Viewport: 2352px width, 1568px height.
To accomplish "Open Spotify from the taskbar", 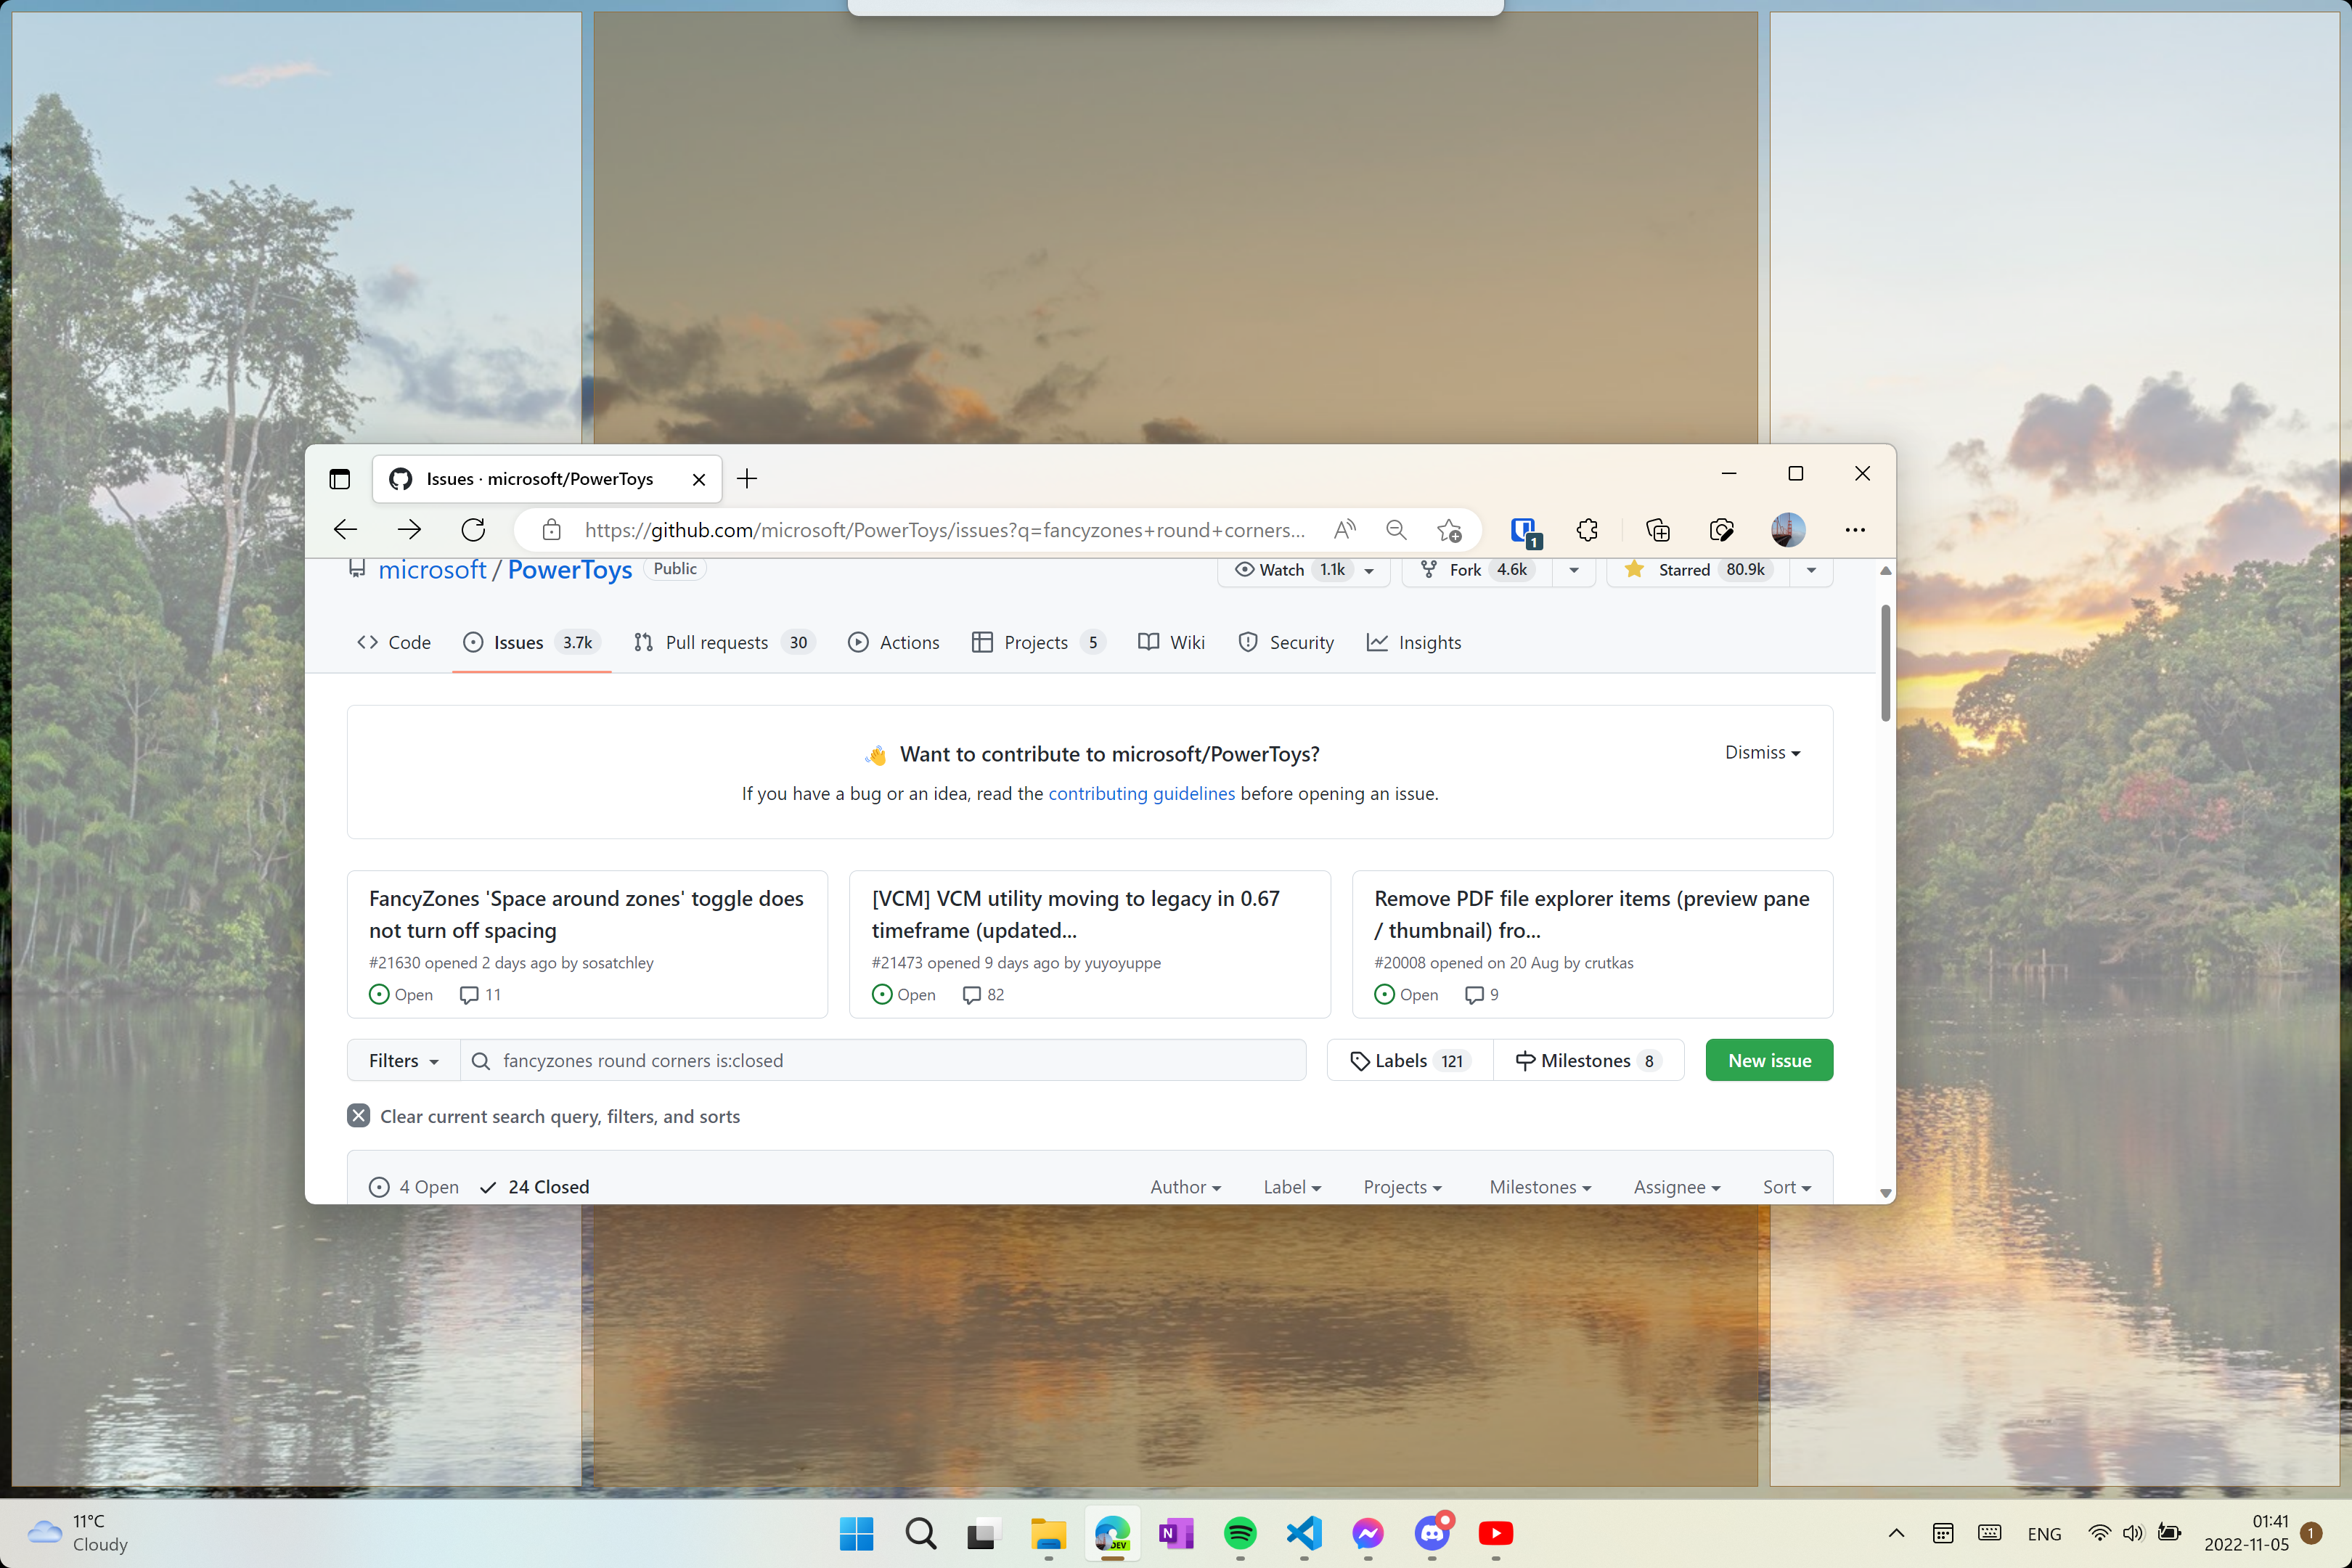I will 1240,1533.
